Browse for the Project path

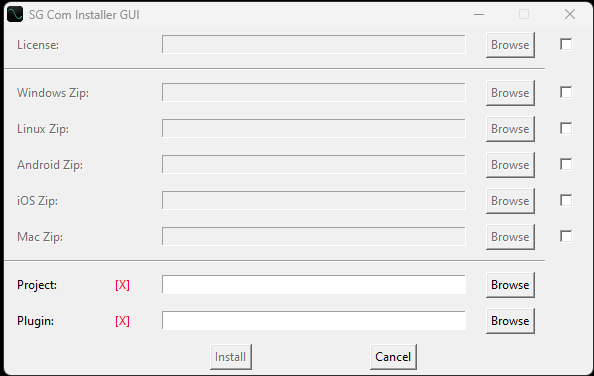510,285
